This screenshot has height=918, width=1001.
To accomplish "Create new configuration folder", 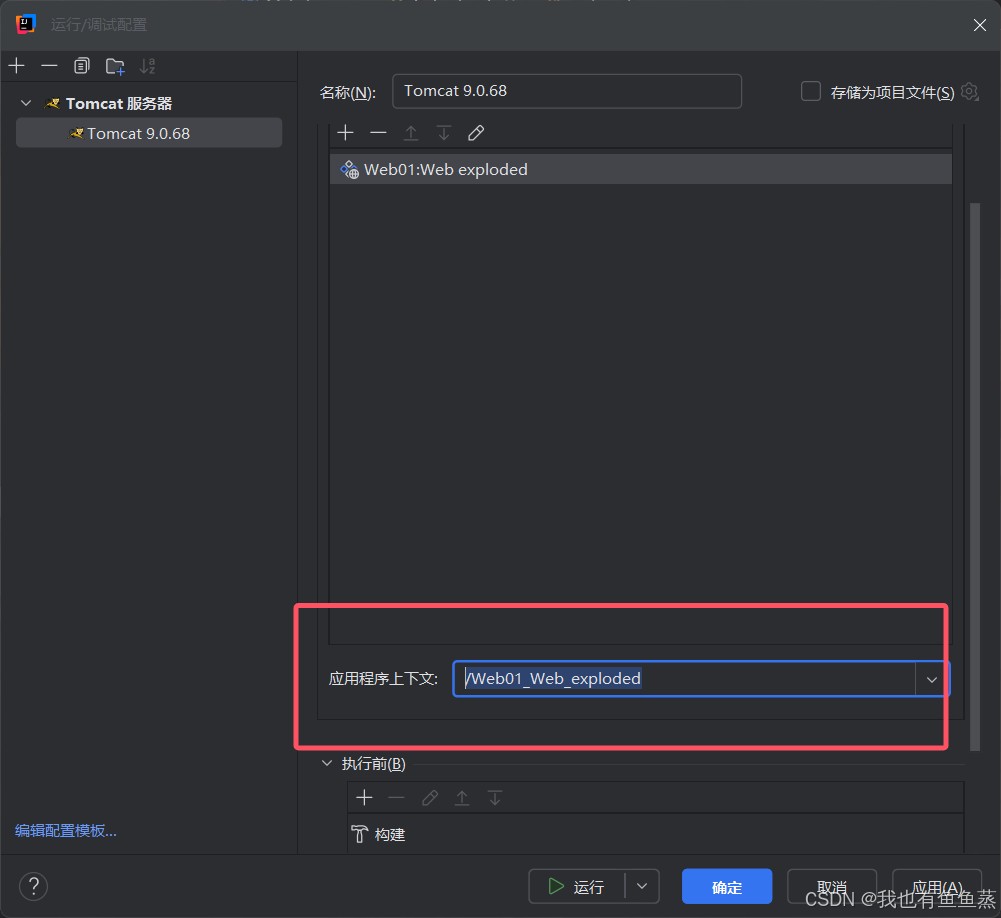I will [115, 66].
